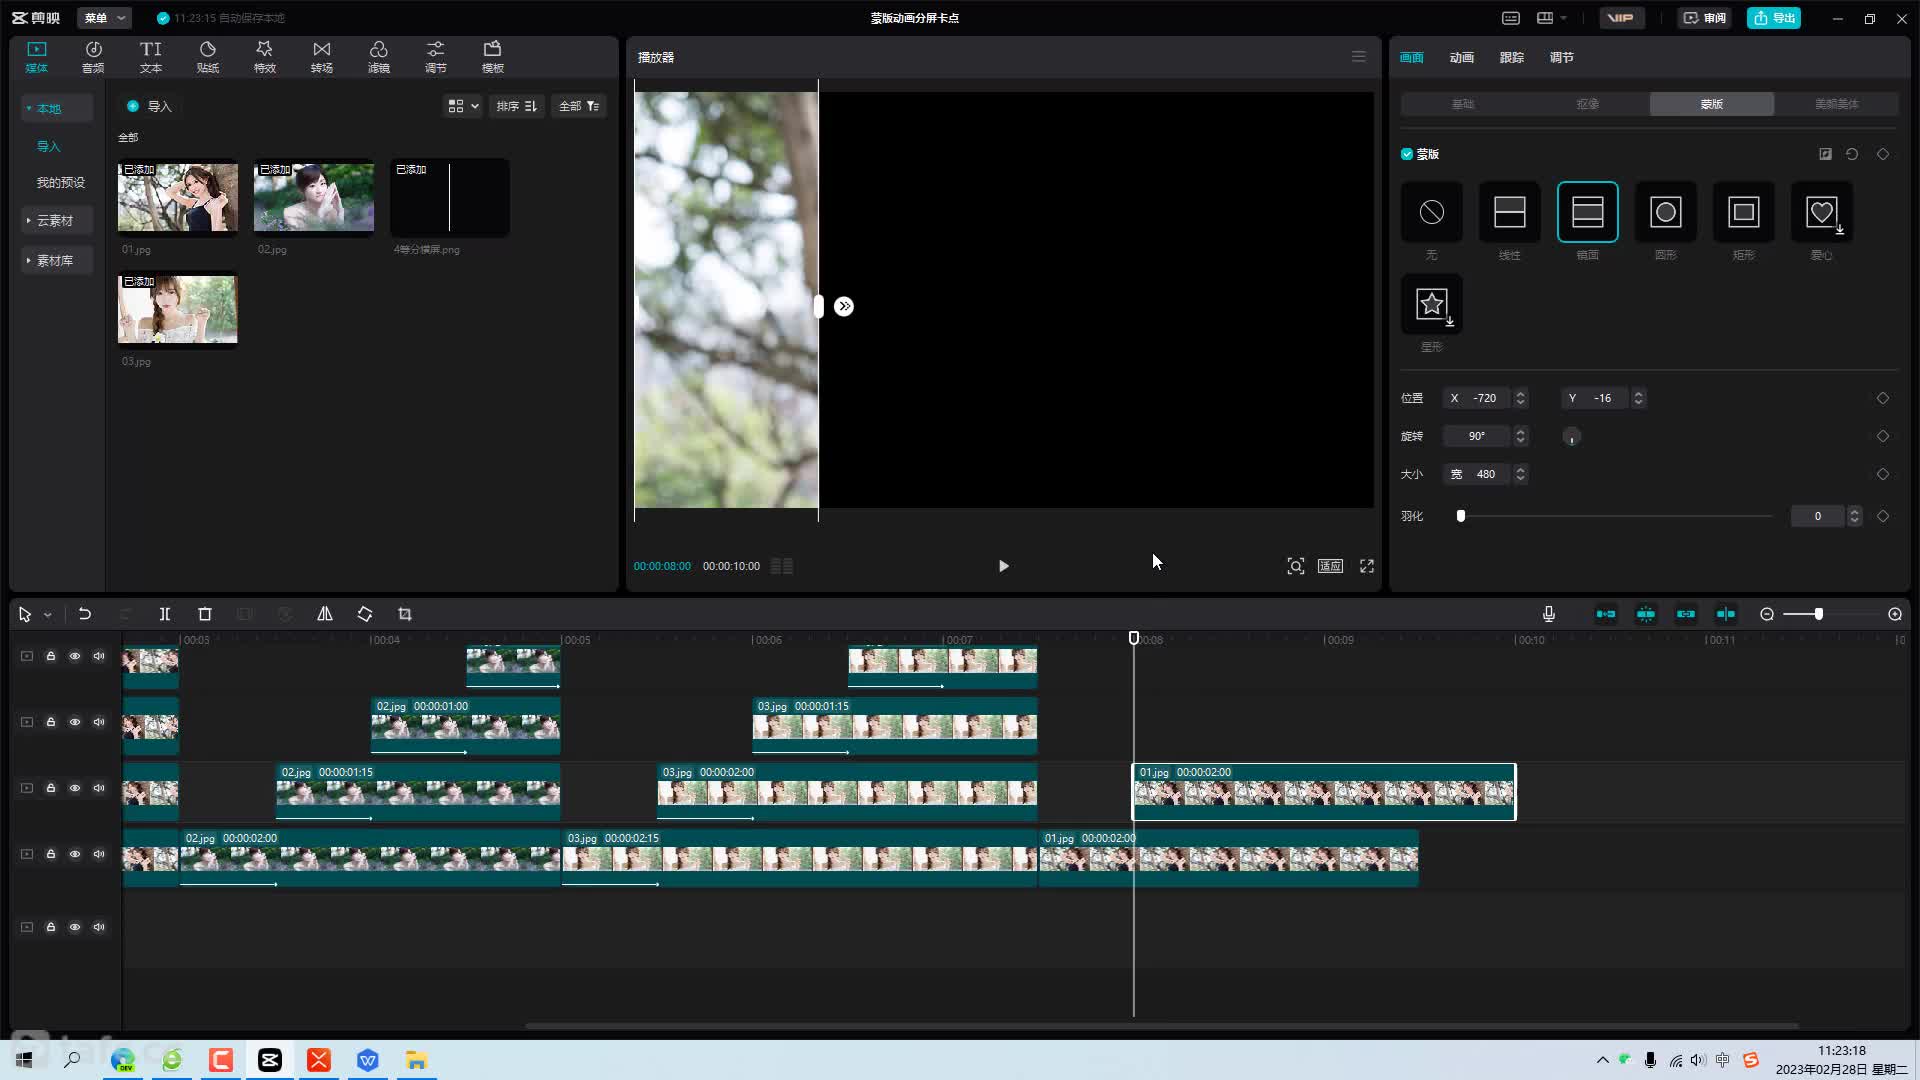The height and width of the screenshot is (1080, 1920).
Task: Click the VIP button
Action: pos(1621,18)
